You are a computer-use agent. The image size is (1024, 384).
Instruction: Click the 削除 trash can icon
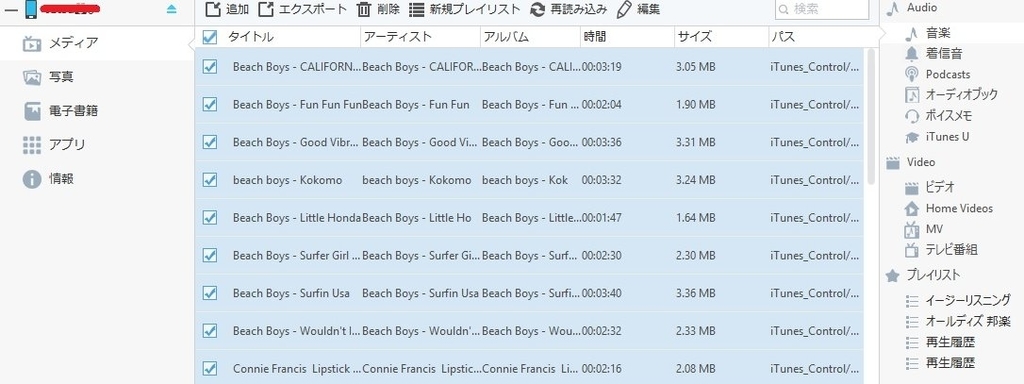(364, 9)
